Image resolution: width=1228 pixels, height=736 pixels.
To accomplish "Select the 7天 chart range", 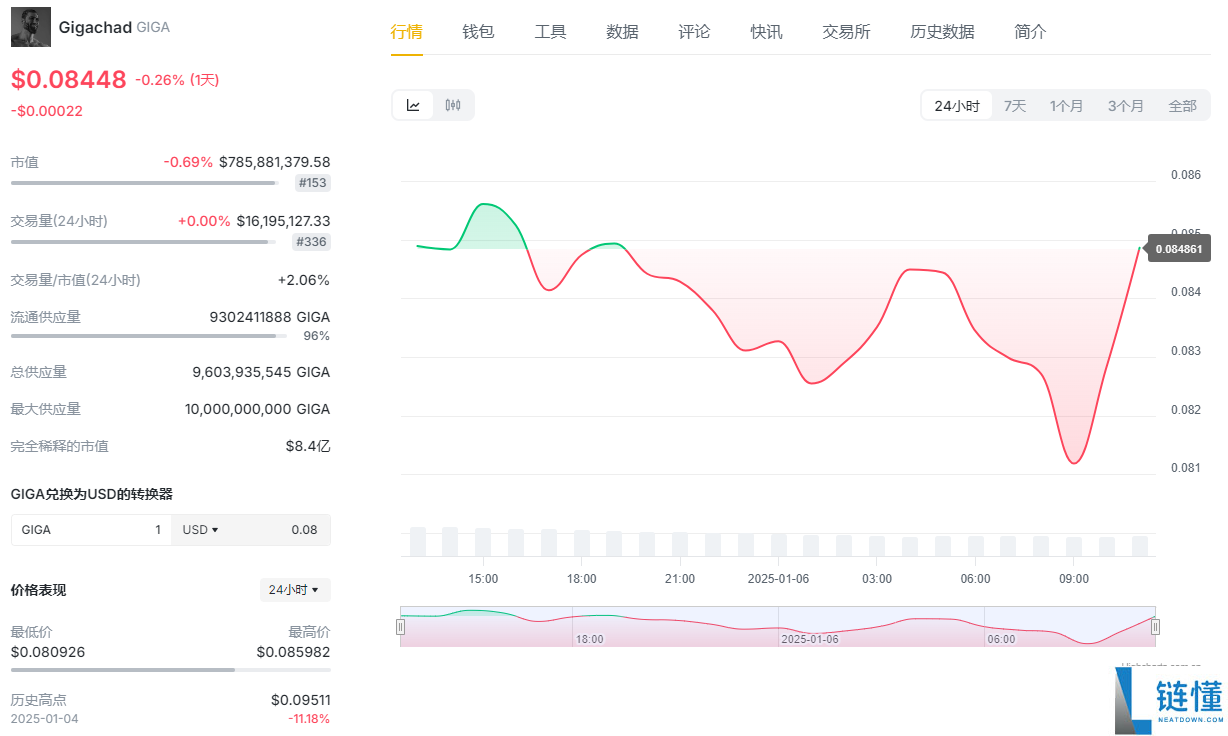I will tap(1015, 105).
